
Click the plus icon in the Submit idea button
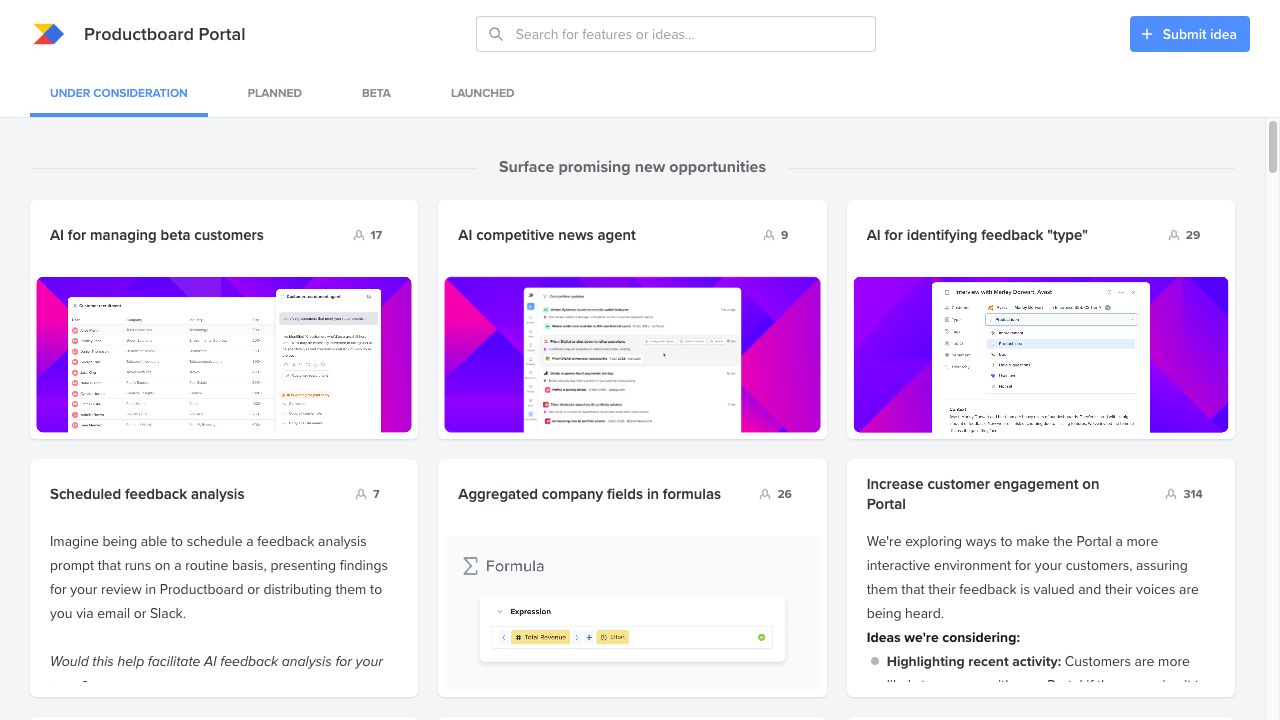click(x=1147, y=34)
